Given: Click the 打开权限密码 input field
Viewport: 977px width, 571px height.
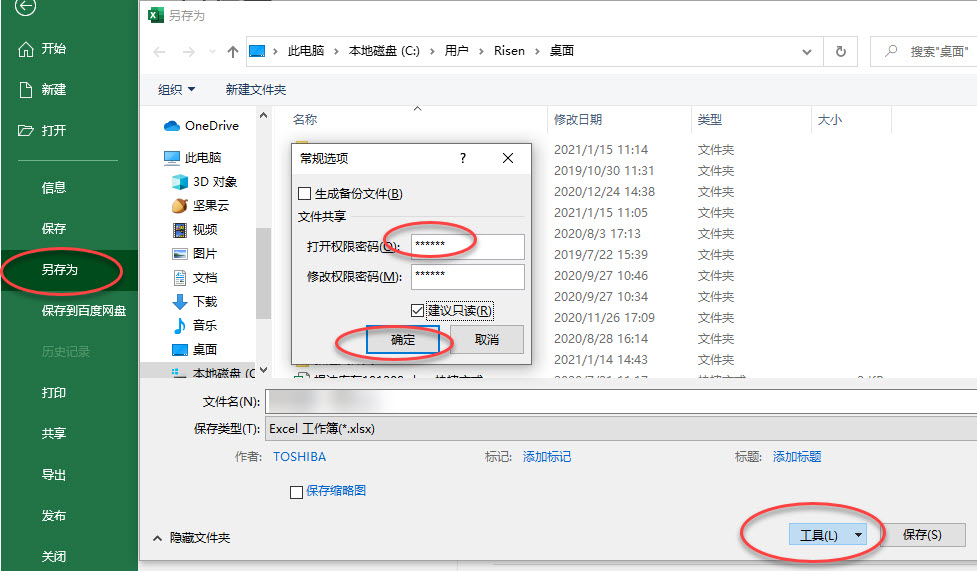Looking at the screenshot, I should coord(467,247).
